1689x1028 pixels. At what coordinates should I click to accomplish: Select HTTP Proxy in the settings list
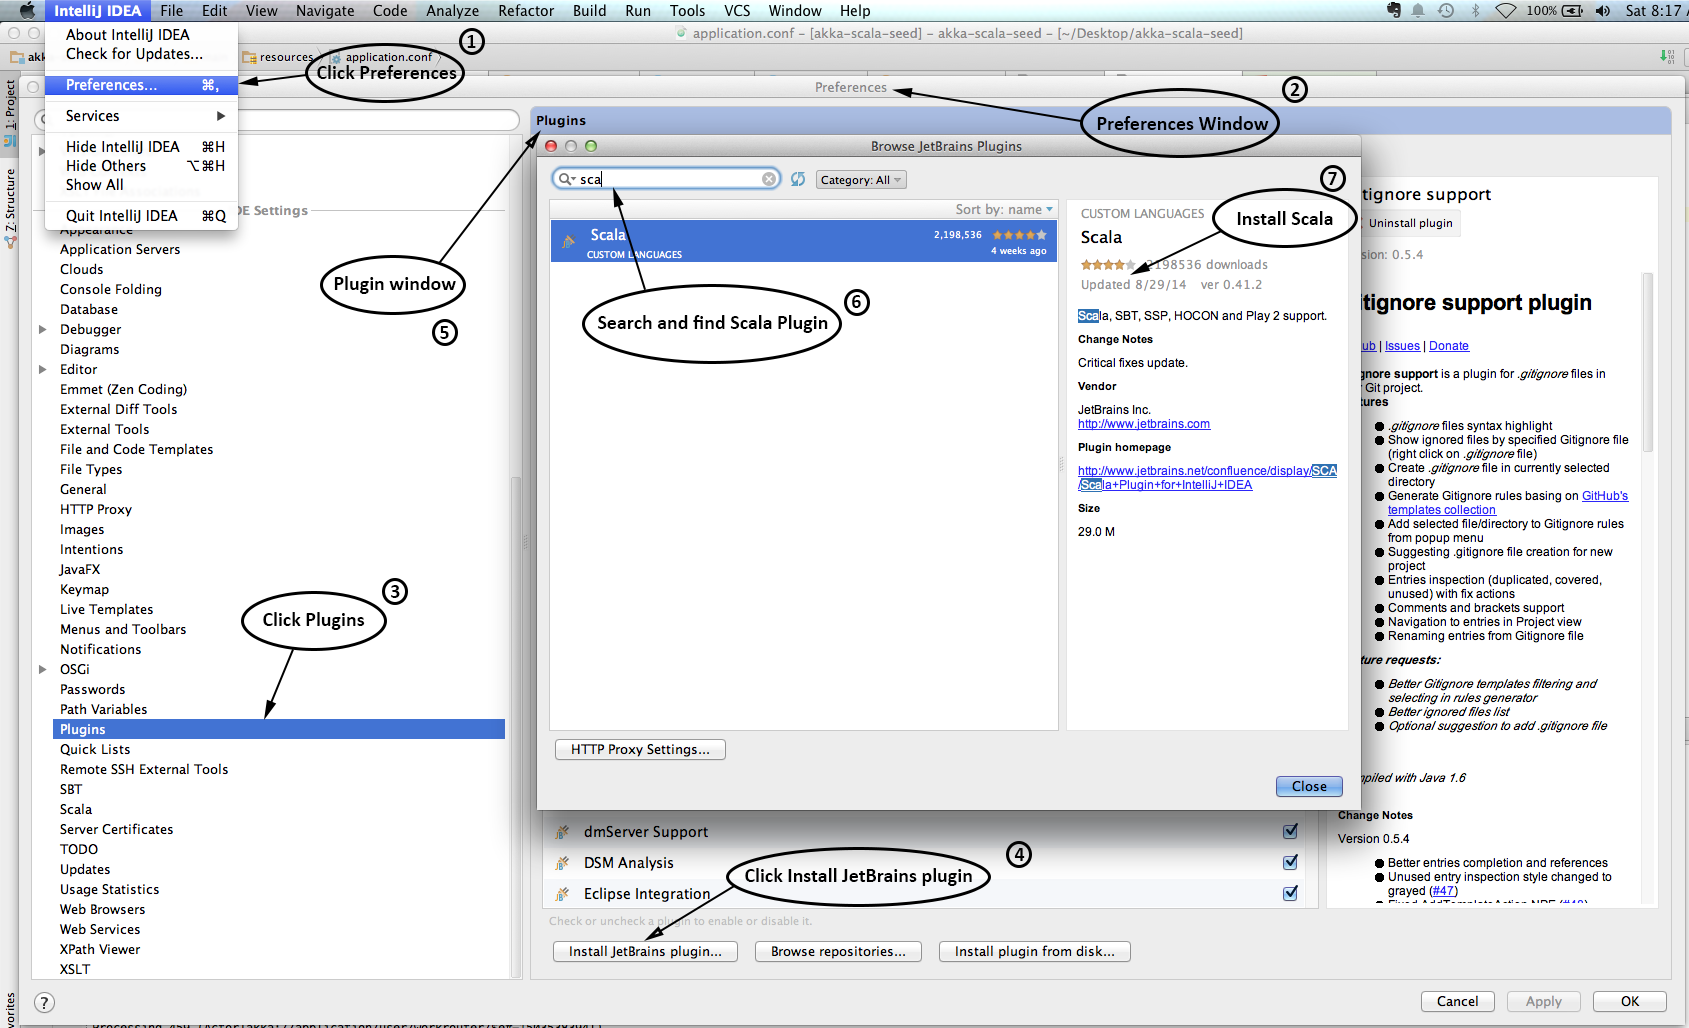96,509
